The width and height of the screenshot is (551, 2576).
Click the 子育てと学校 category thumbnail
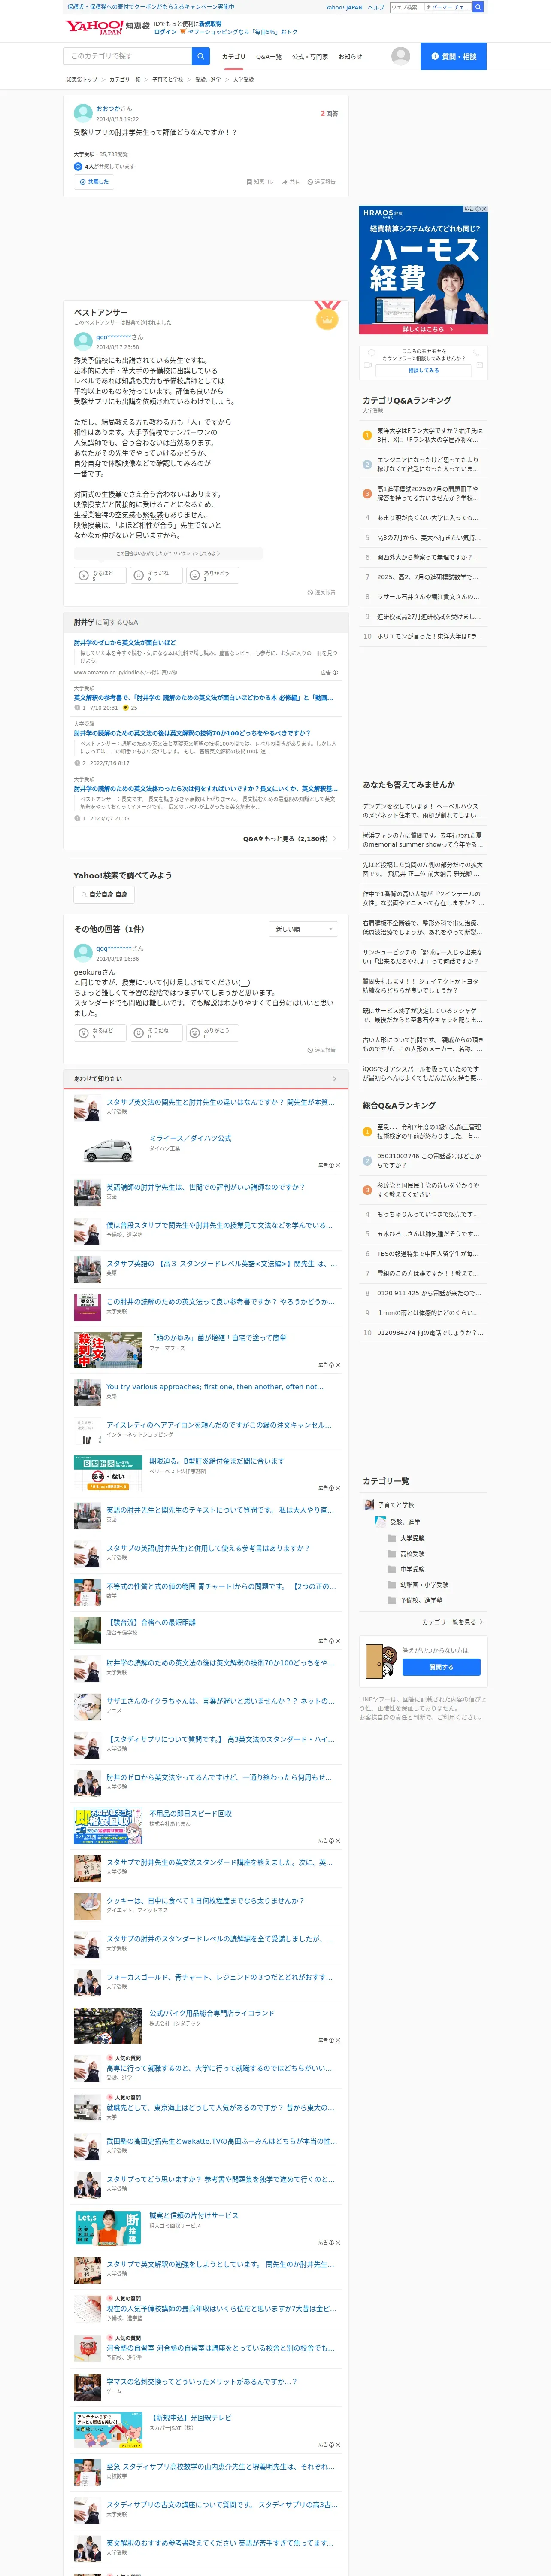[x=368, y=1504]
